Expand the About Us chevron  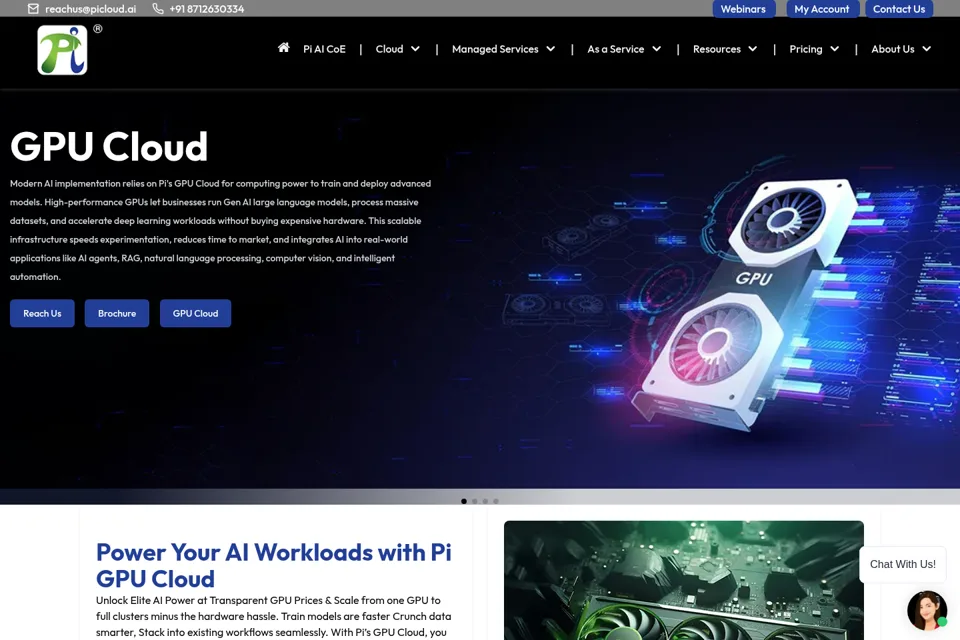pos(926,49)
